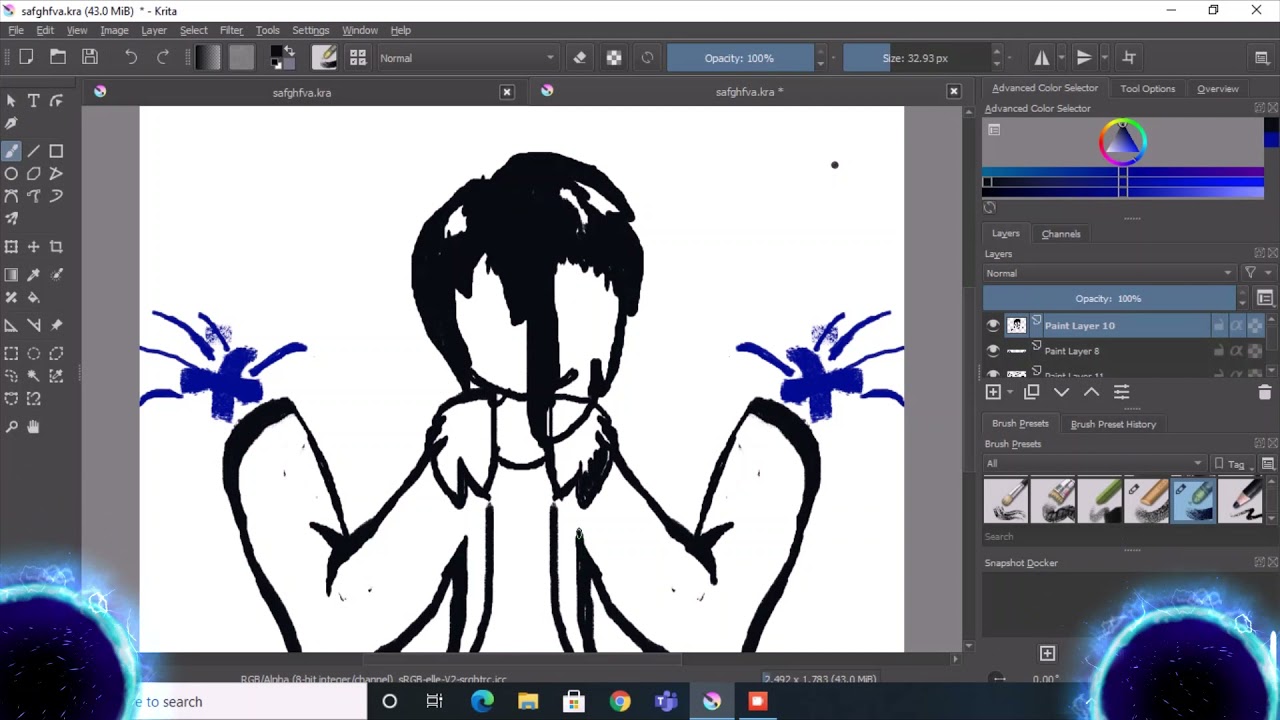Open layer thumbnail view options menu
This screenshot has width=1280, height=720.
click(1265, 298)
